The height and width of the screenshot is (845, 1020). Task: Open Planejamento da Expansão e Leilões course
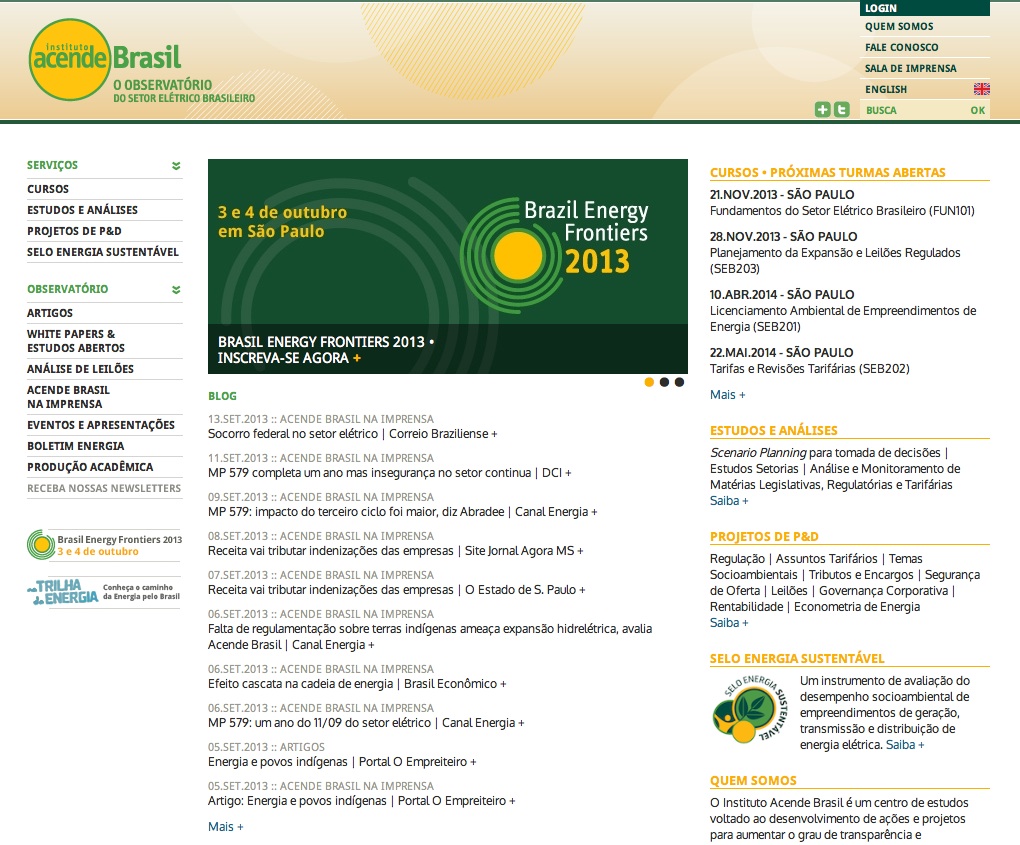[x=835, y=261]
